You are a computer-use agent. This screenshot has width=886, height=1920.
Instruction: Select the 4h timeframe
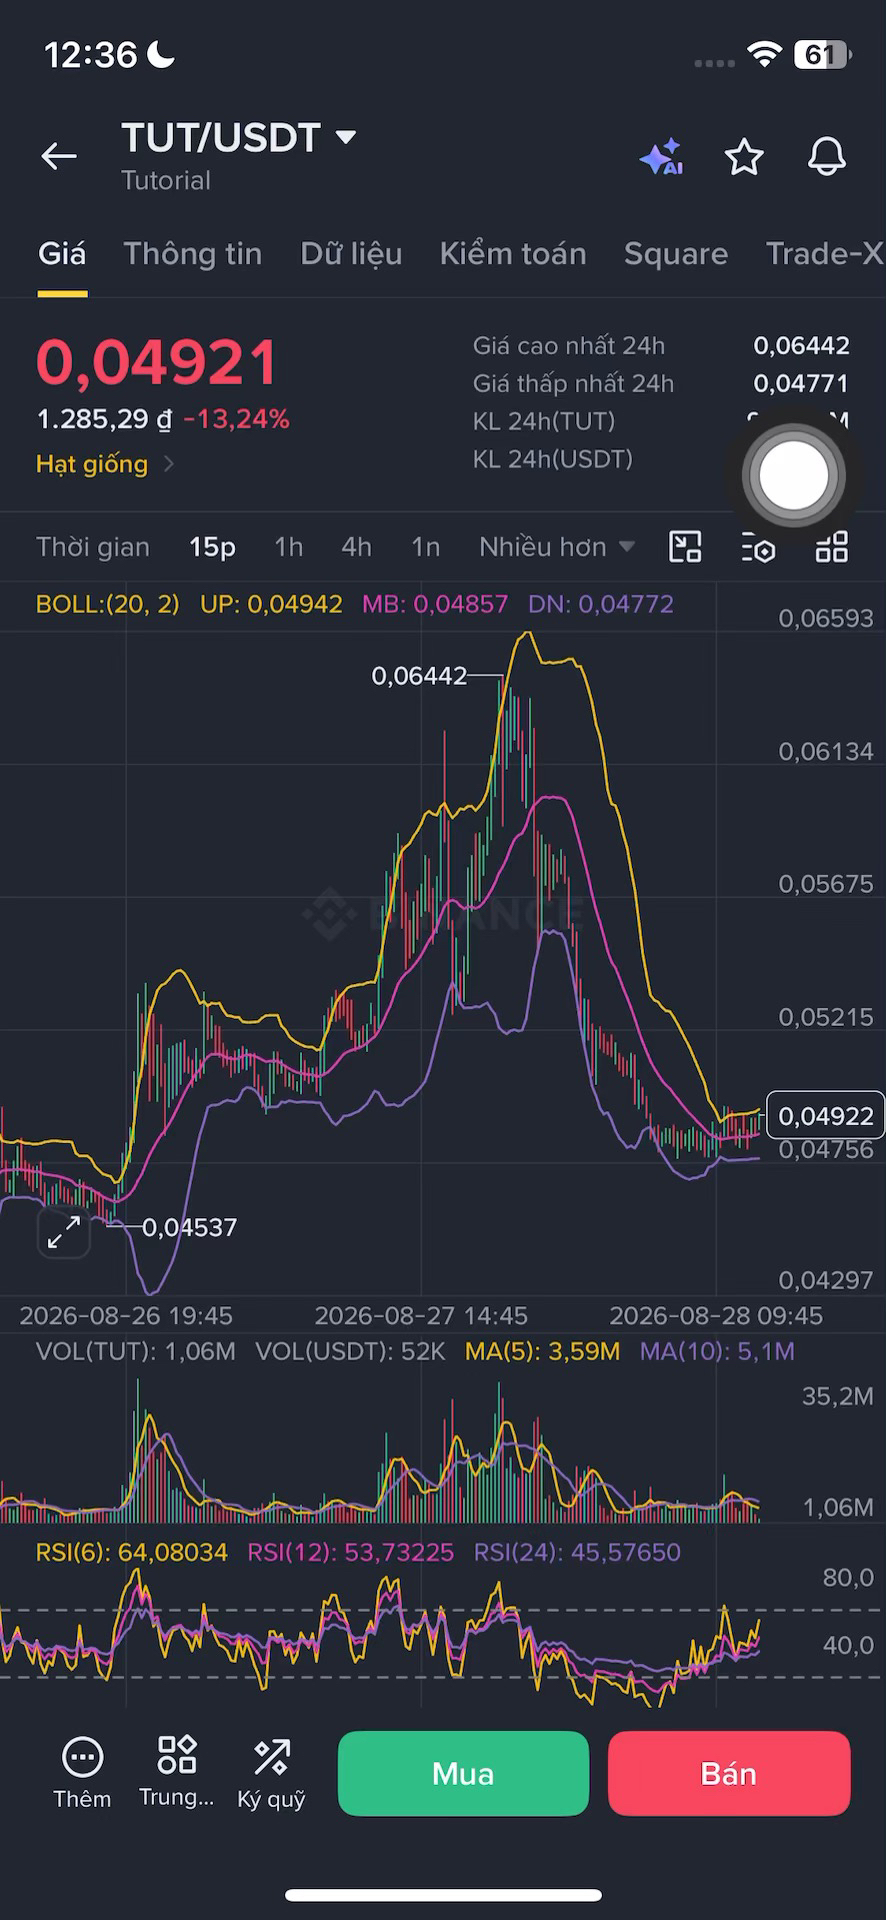(356, 547)
